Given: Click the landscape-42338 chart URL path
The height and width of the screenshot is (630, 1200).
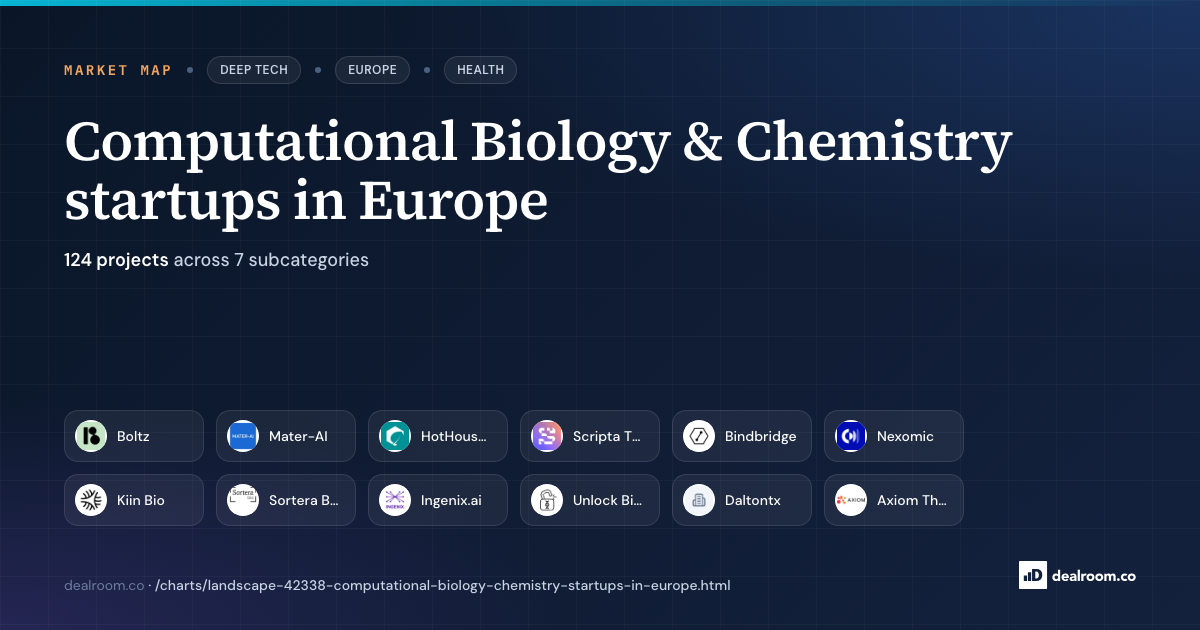Looking at the screenshot, I should click(443, 585).
